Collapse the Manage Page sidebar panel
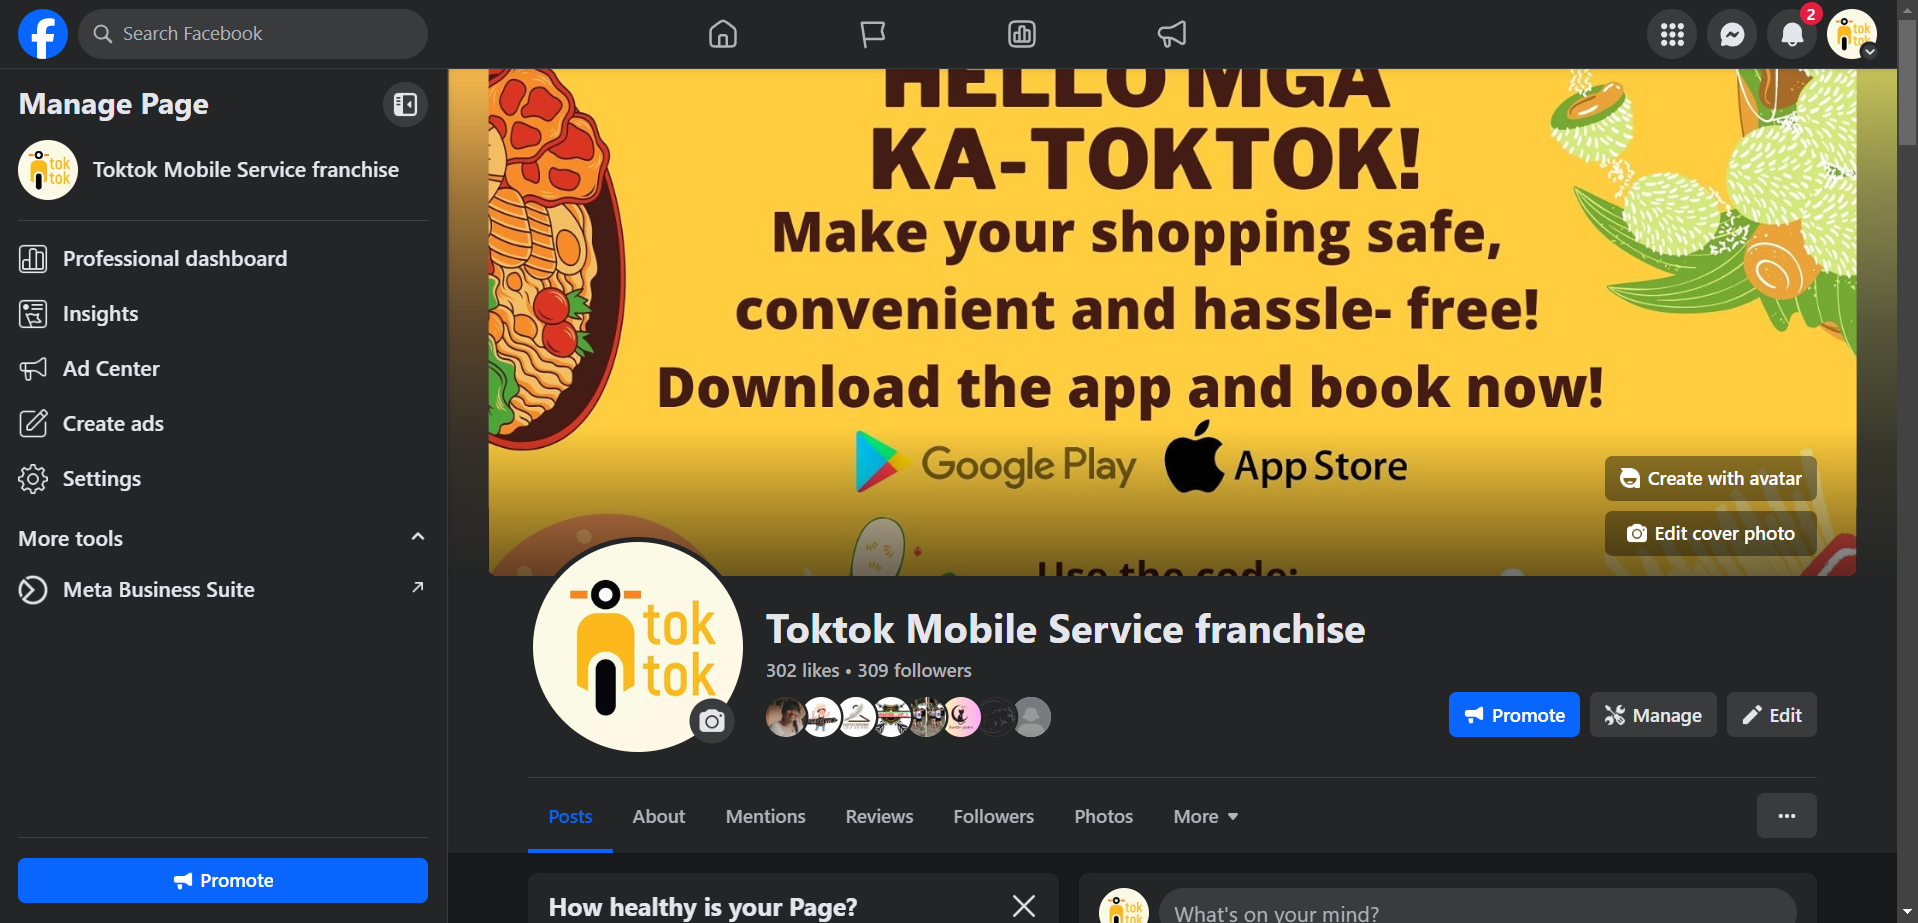Viewport: 1918px width, 923px height. [x=405, y=104]
